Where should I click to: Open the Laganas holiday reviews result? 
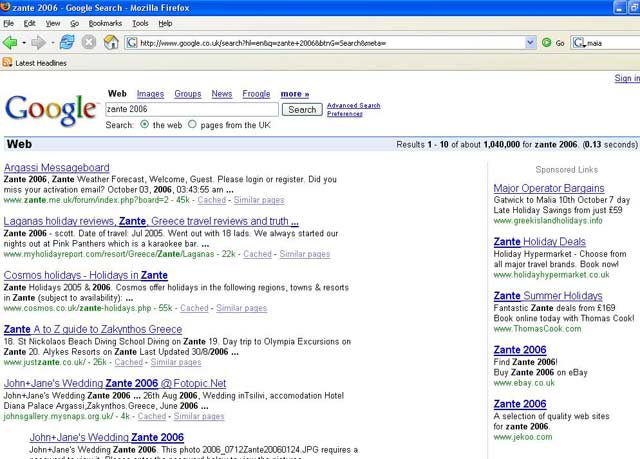(151, 221)
